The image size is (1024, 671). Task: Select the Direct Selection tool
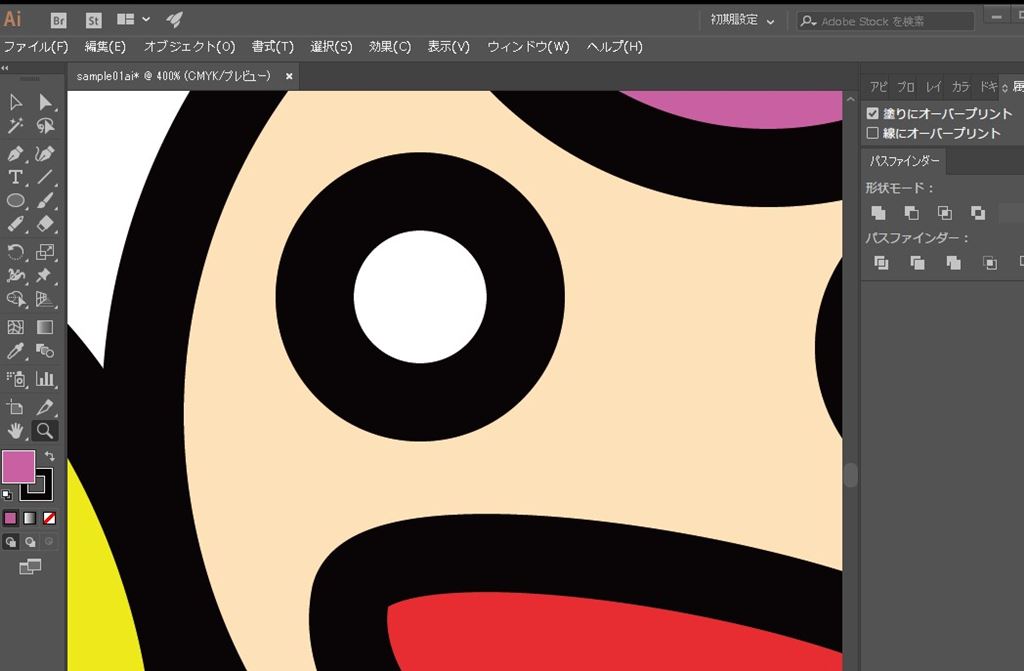[x=45, y=102]
